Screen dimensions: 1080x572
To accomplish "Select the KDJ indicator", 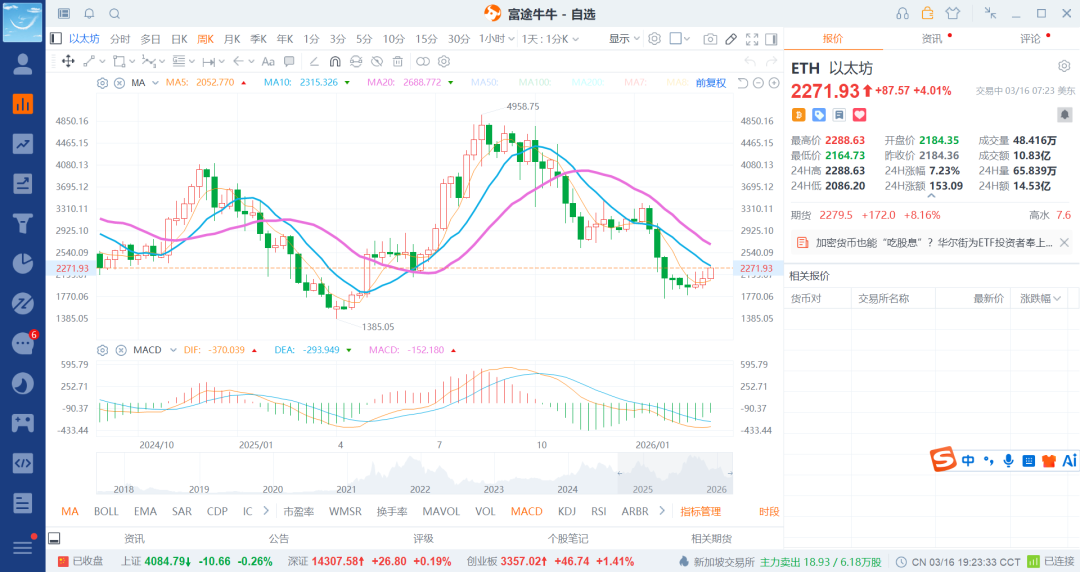I will [x=567, y=511].
